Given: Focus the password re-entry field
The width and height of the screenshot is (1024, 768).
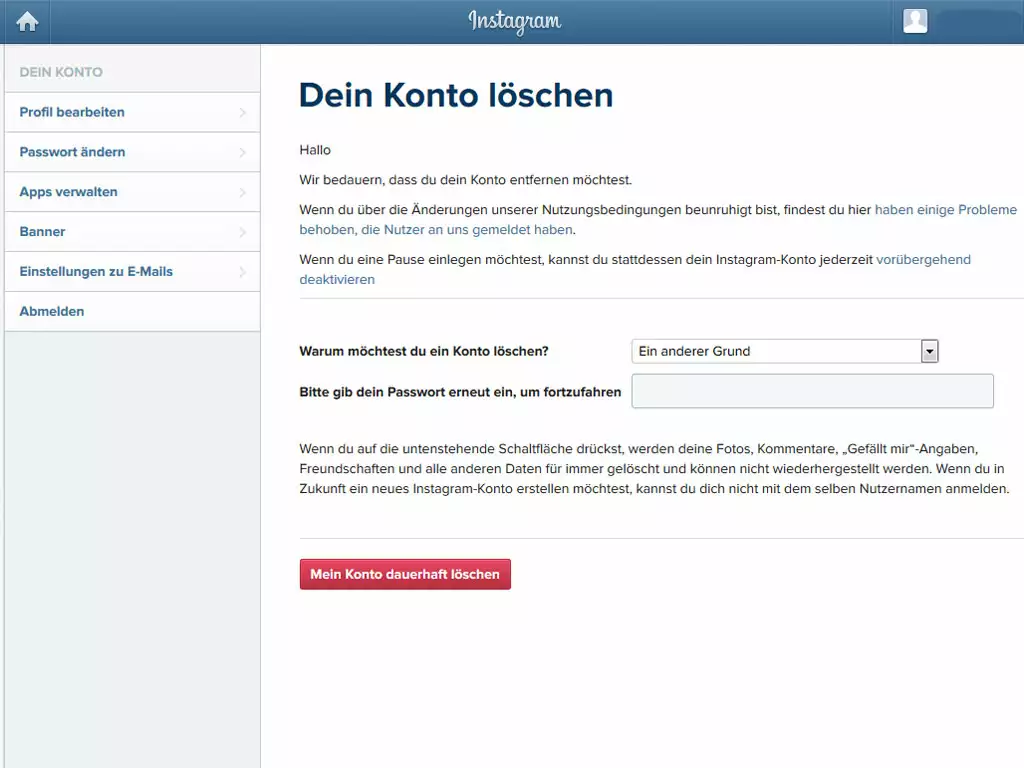Looking at the screenshot, I should point(812,391).
